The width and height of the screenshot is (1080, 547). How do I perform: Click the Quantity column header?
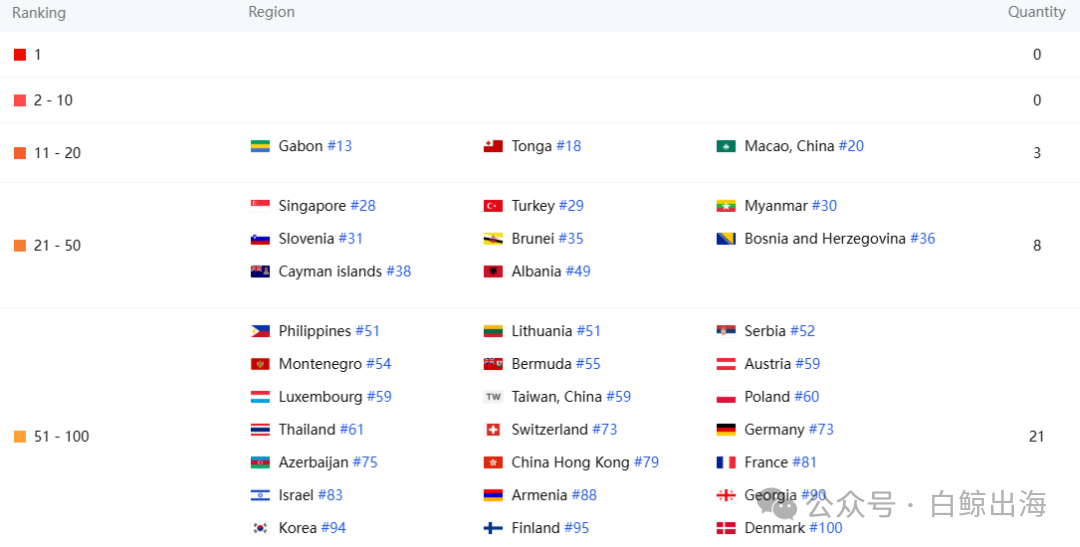pos(1037,12)
